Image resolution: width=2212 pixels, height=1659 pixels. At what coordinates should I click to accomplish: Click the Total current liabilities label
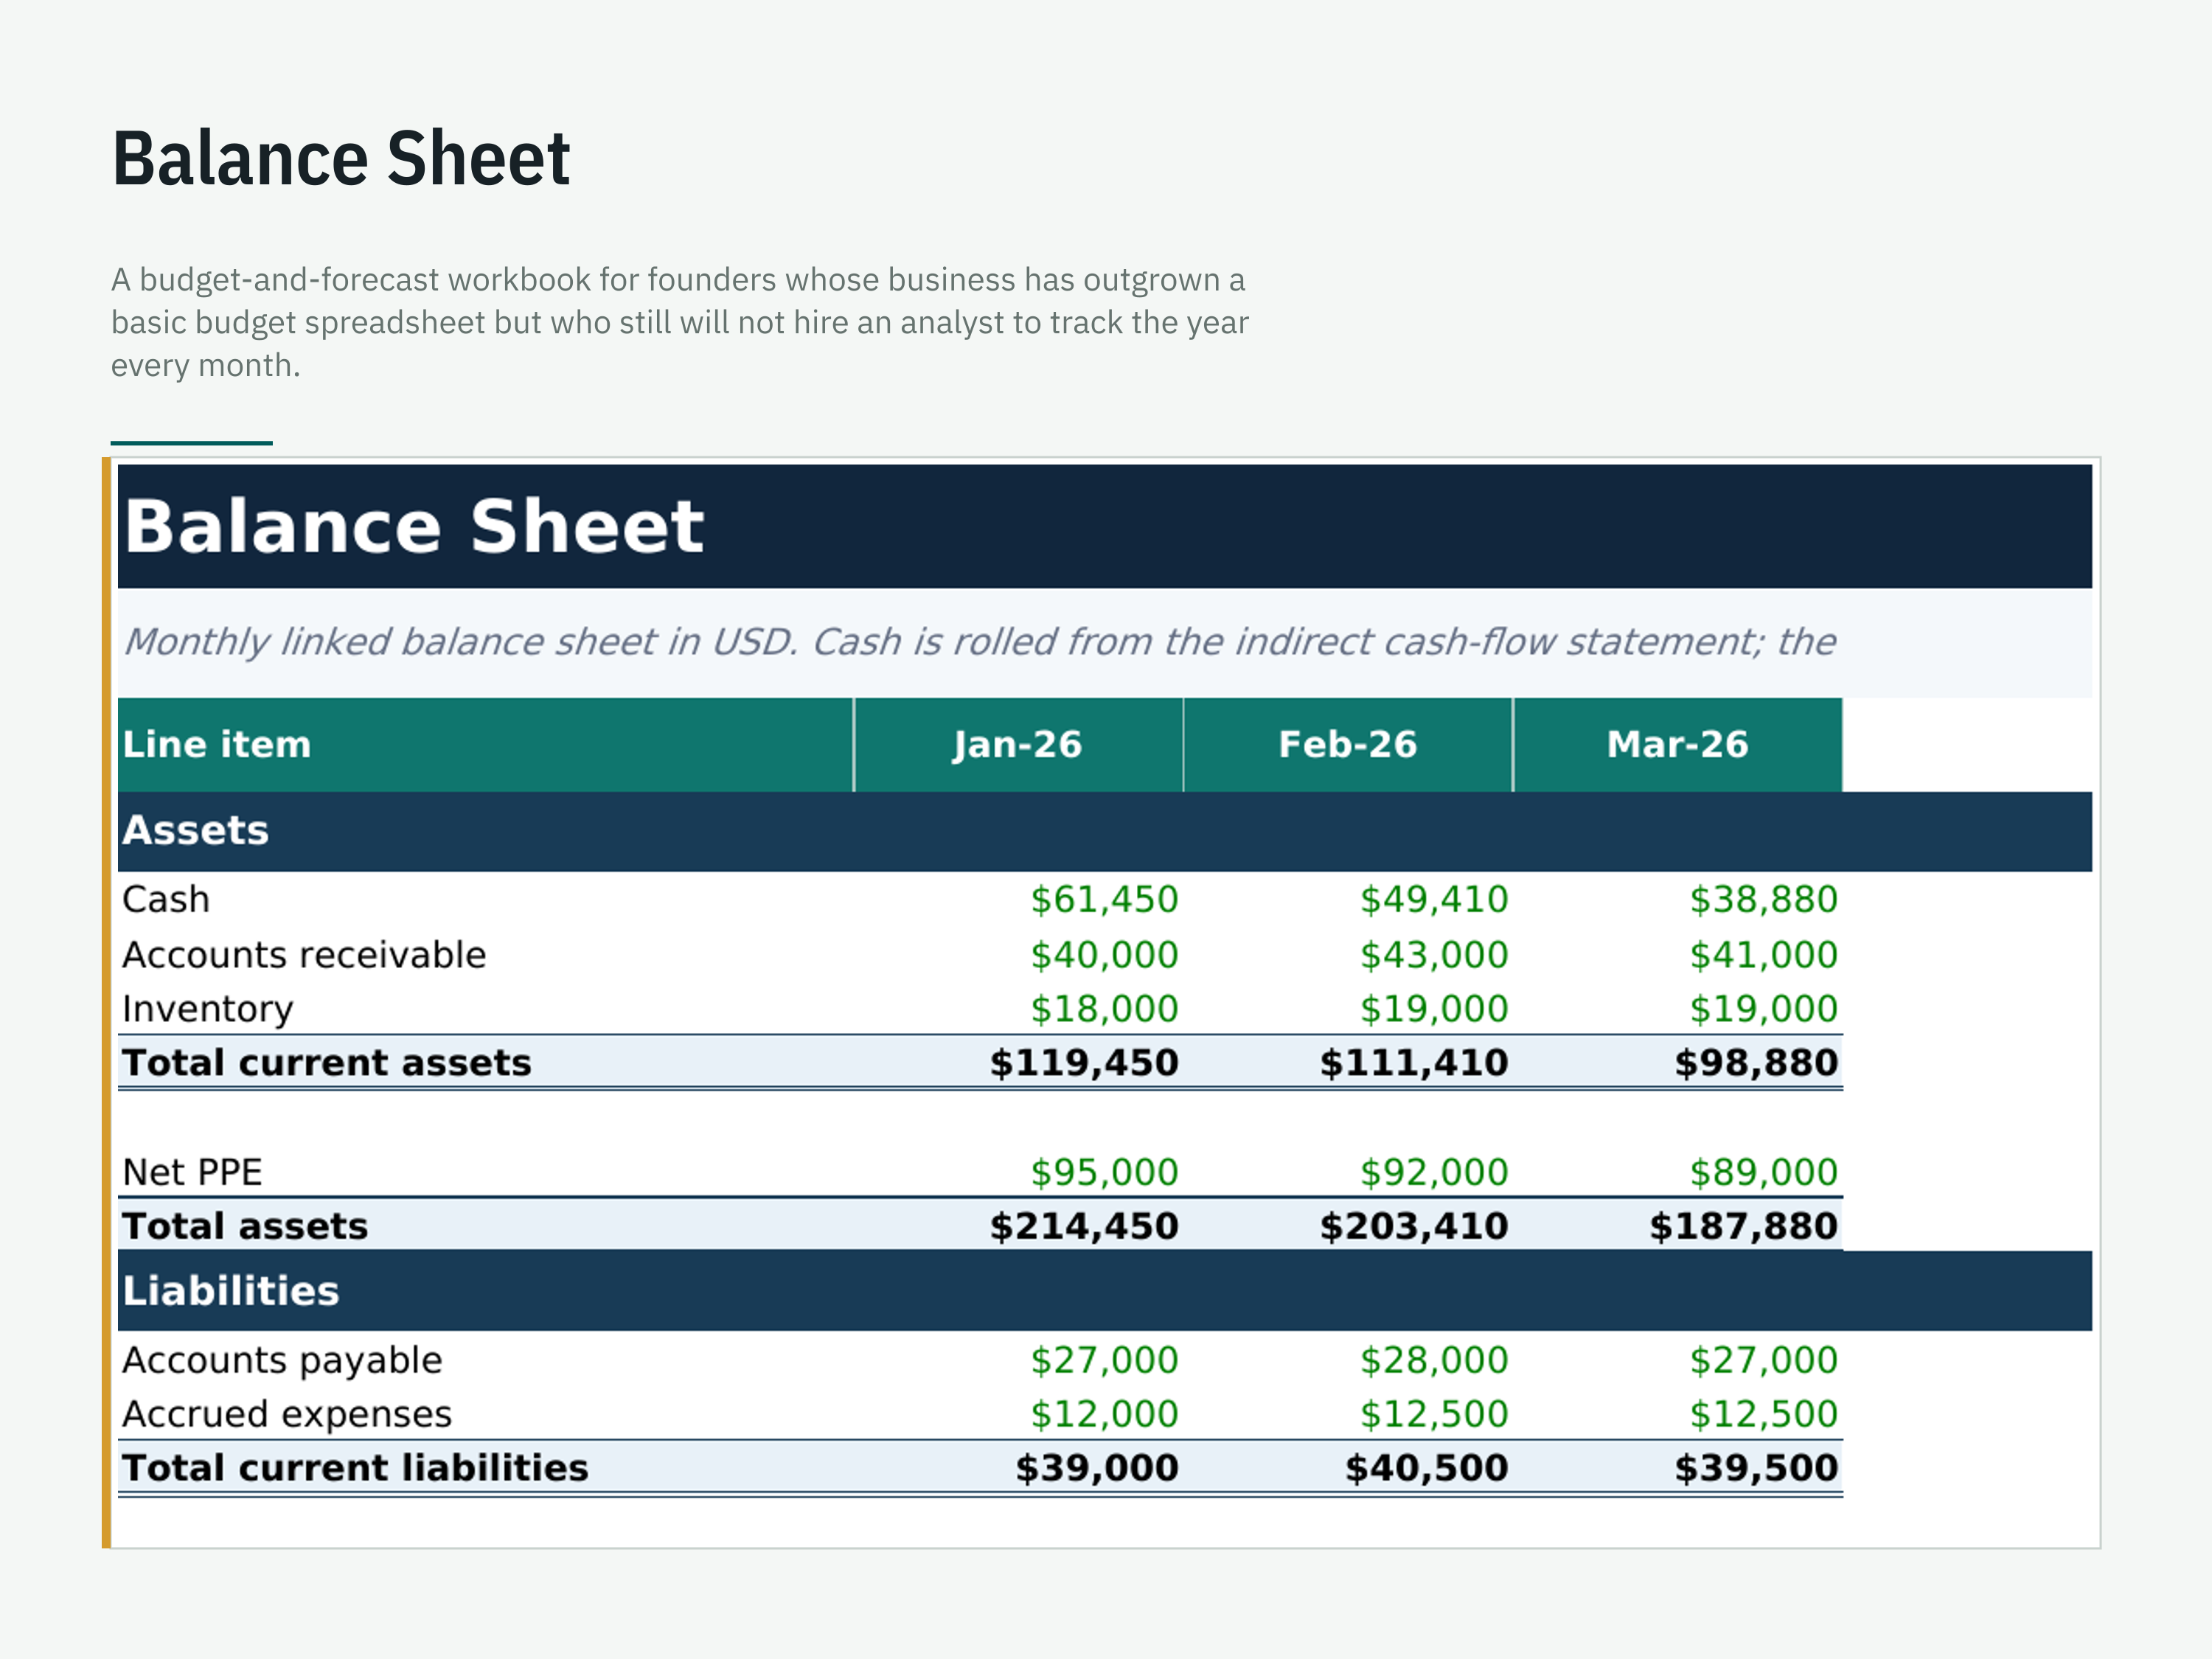[355, 1468]
